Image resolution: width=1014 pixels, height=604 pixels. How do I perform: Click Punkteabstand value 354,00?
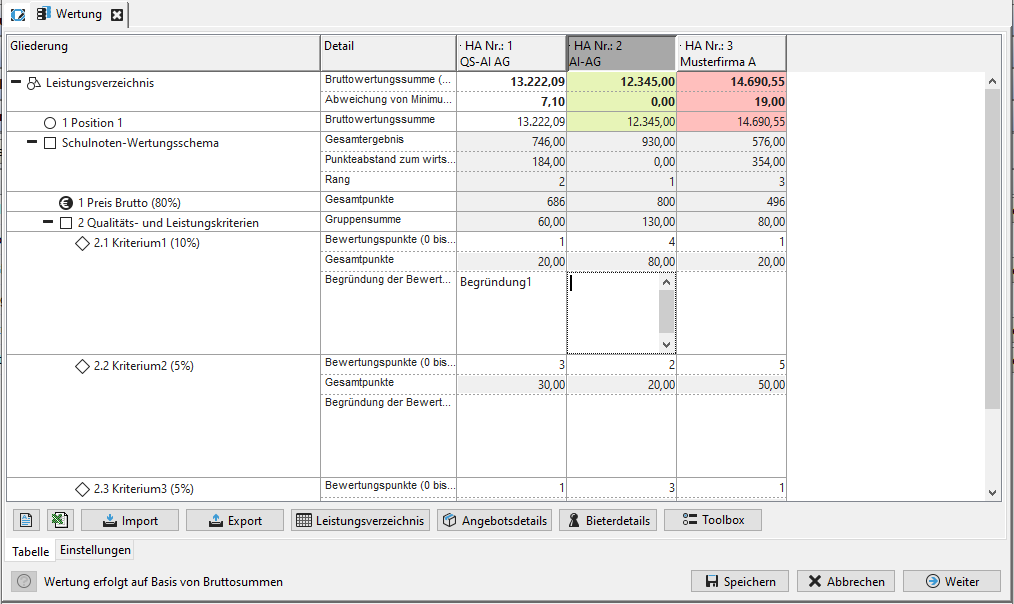pyautogui.click(x=732, y=162)
